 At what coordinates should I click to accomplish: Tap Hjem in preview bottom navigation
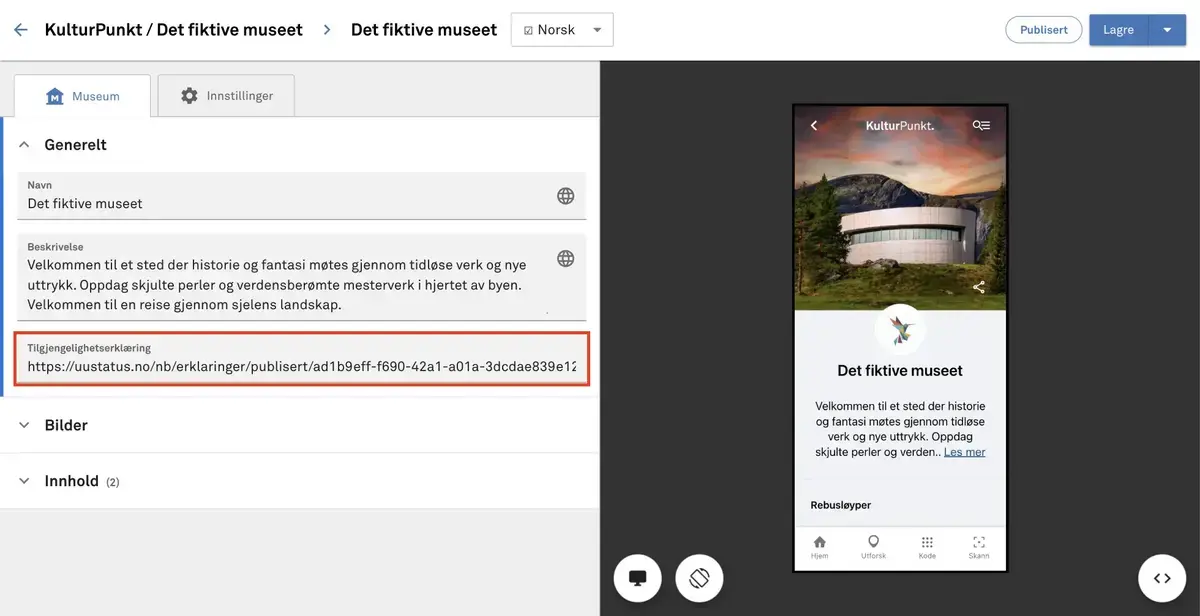click(820, 547)
